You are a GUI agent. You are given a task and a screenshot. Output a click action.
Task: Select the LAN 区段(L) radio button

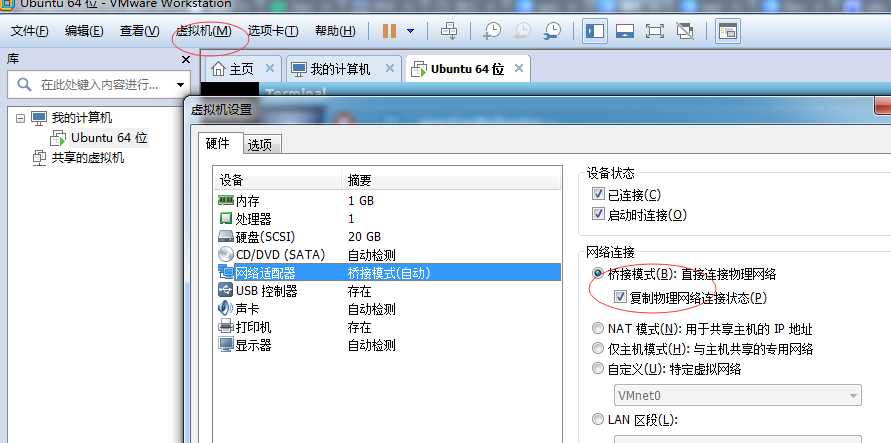pos(598,420)
